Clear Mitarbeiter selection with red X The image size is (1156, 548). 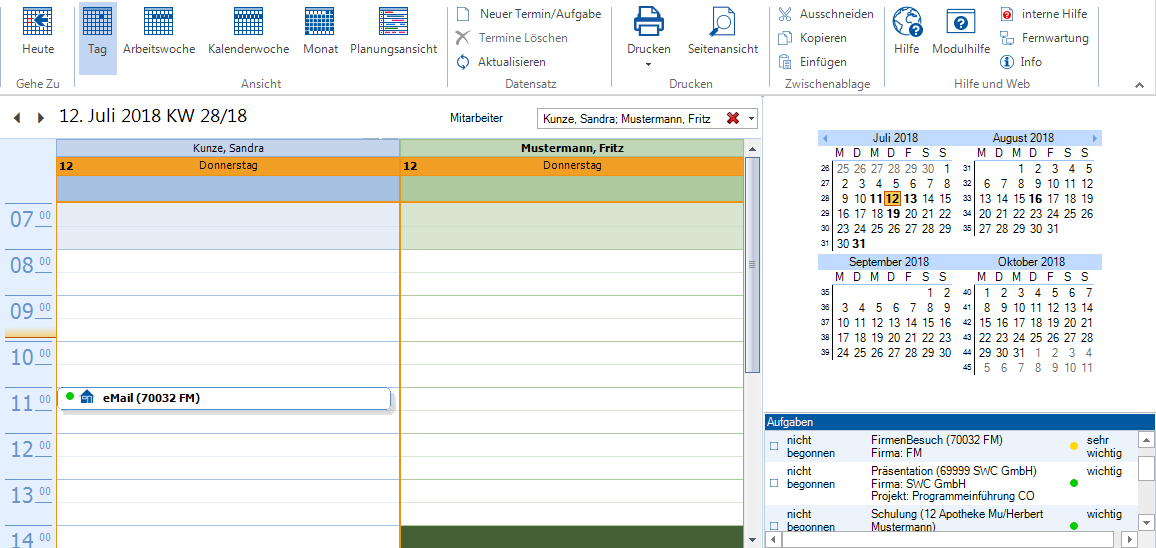733,119
